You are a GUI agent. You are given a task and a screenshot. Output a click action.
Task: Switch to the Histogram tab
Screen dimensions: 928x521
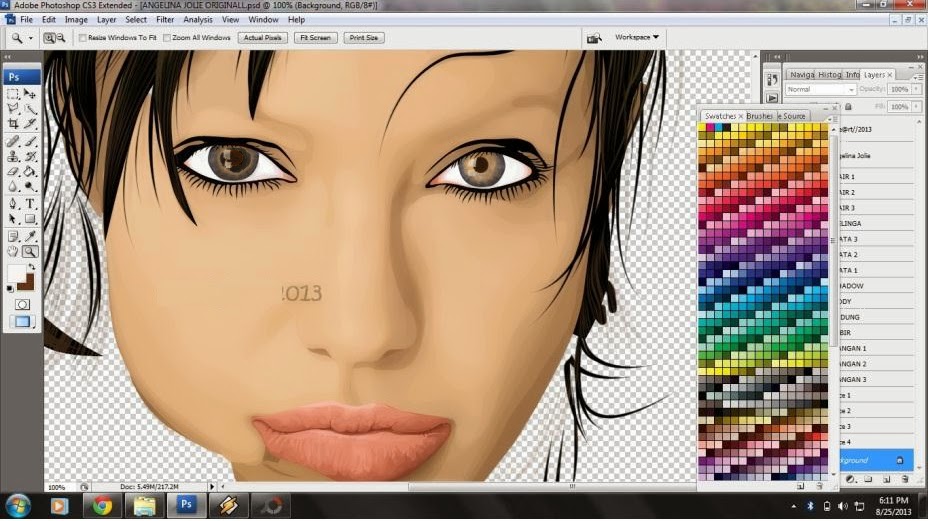pos(829,75)
